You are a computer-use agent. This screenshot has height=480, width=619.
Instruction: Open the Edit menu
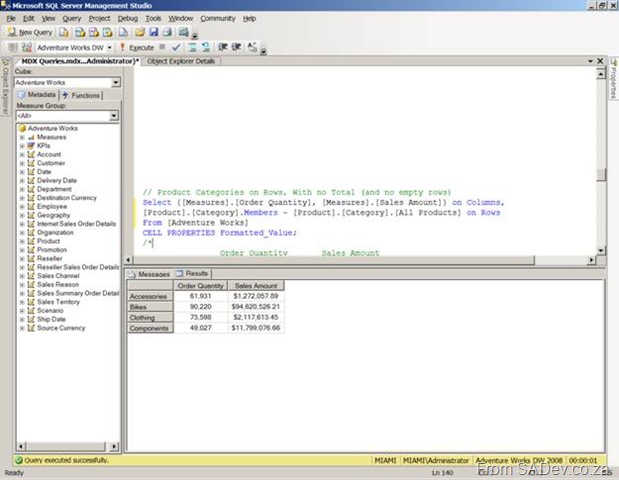coord(28,19)
